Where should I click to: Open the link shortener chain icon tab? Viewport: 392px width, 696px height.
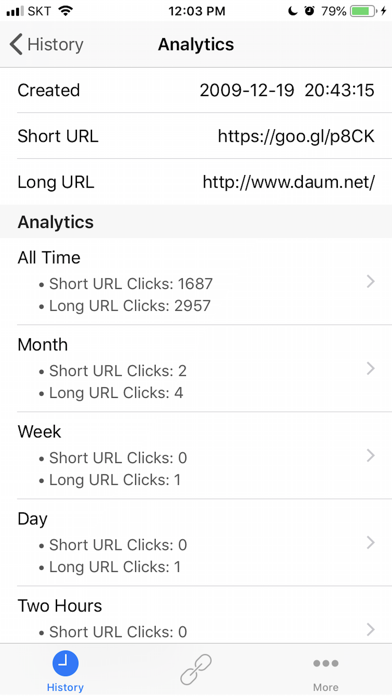click(196, 669)
